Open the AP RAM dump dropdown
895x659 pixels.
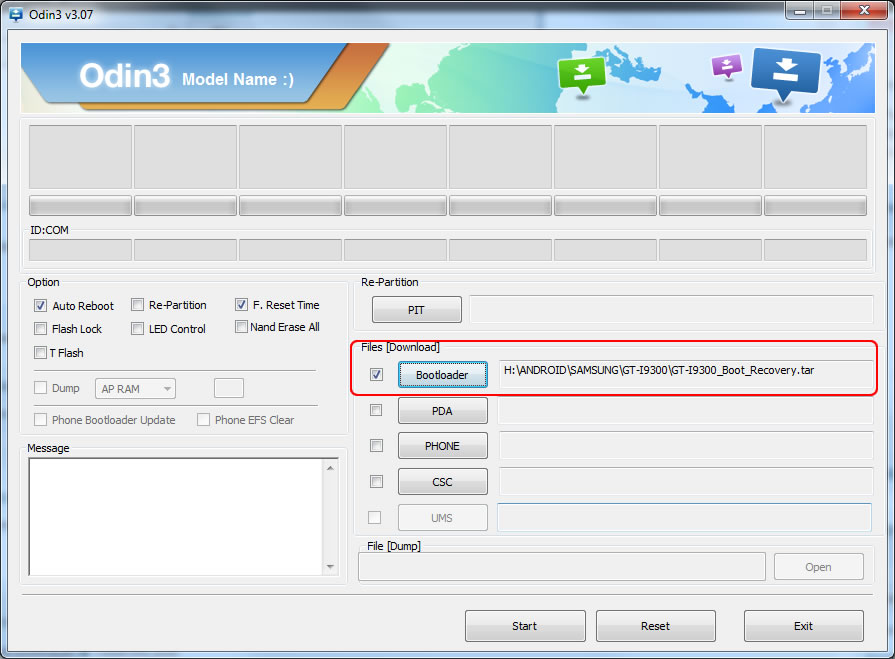pos(135,389)
